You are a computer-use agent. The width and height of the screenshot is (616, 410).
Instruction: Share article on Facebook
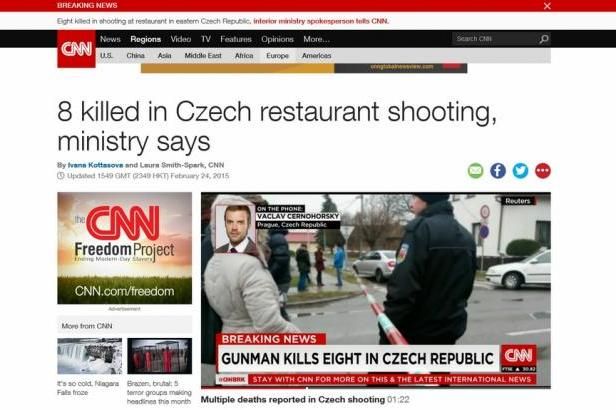point(498,171)
